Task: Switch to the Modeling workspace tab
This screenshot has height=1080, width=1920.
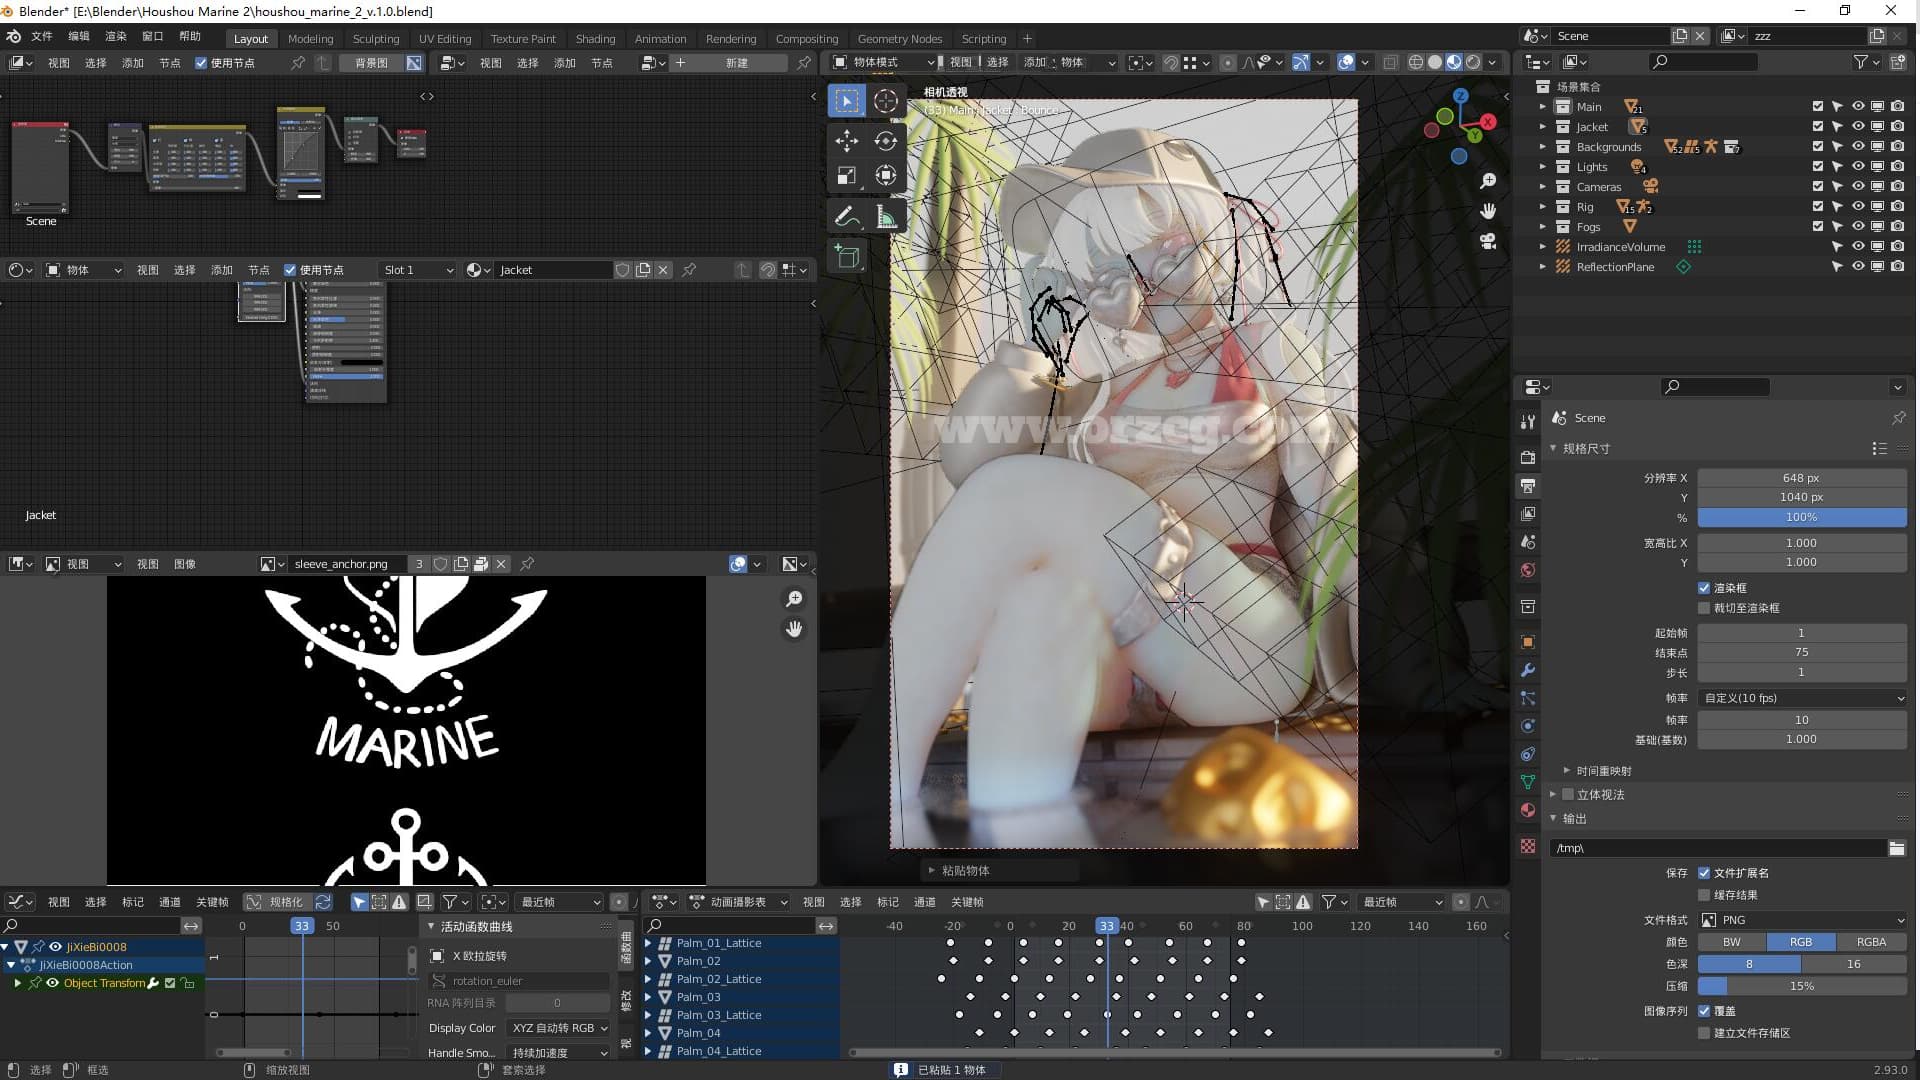Action: [x=310, y=39]
